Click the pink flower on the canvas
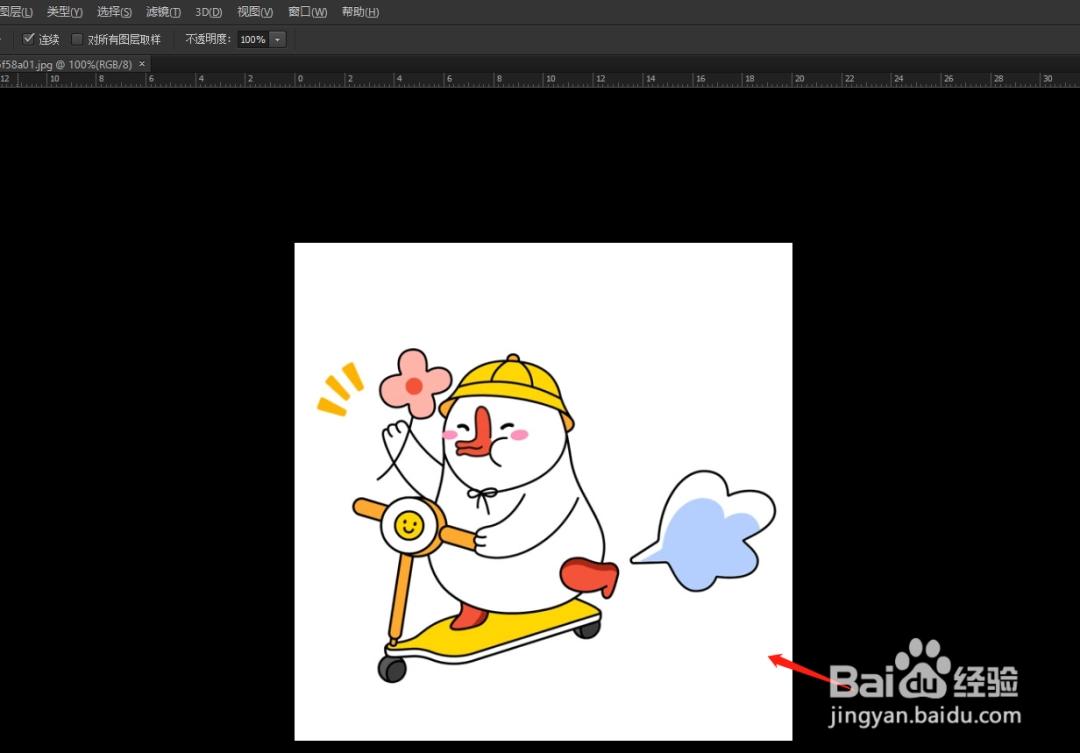 click(x=415, y=384)
